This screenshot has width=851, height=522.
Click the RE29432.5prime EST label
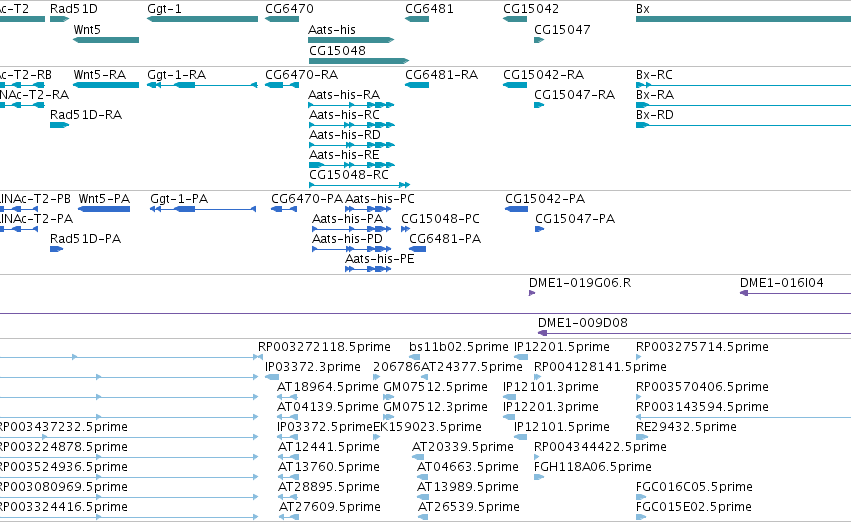687,427
